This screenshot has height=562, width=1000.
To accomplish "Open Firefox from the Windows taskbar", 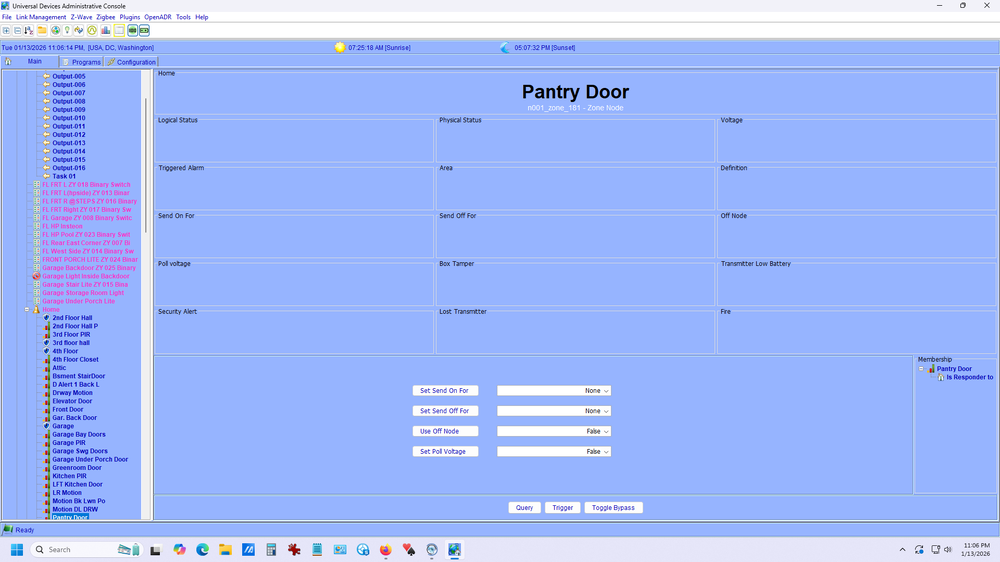I will click(386, 550).
